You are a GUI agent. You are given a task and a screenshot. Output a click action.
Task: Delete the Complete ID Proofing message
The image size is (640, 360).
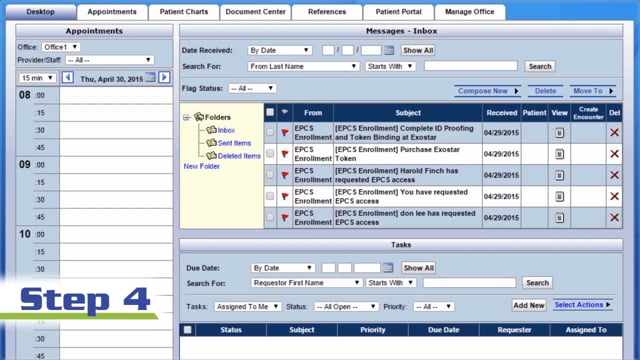(x=614, y=133)
